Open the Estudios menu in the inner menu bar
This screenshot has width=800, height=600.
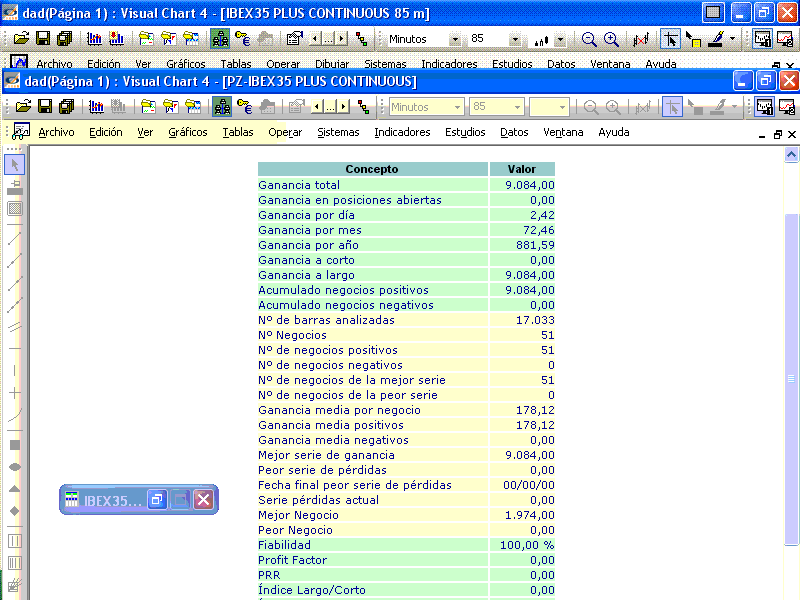(x=465, y=132)
